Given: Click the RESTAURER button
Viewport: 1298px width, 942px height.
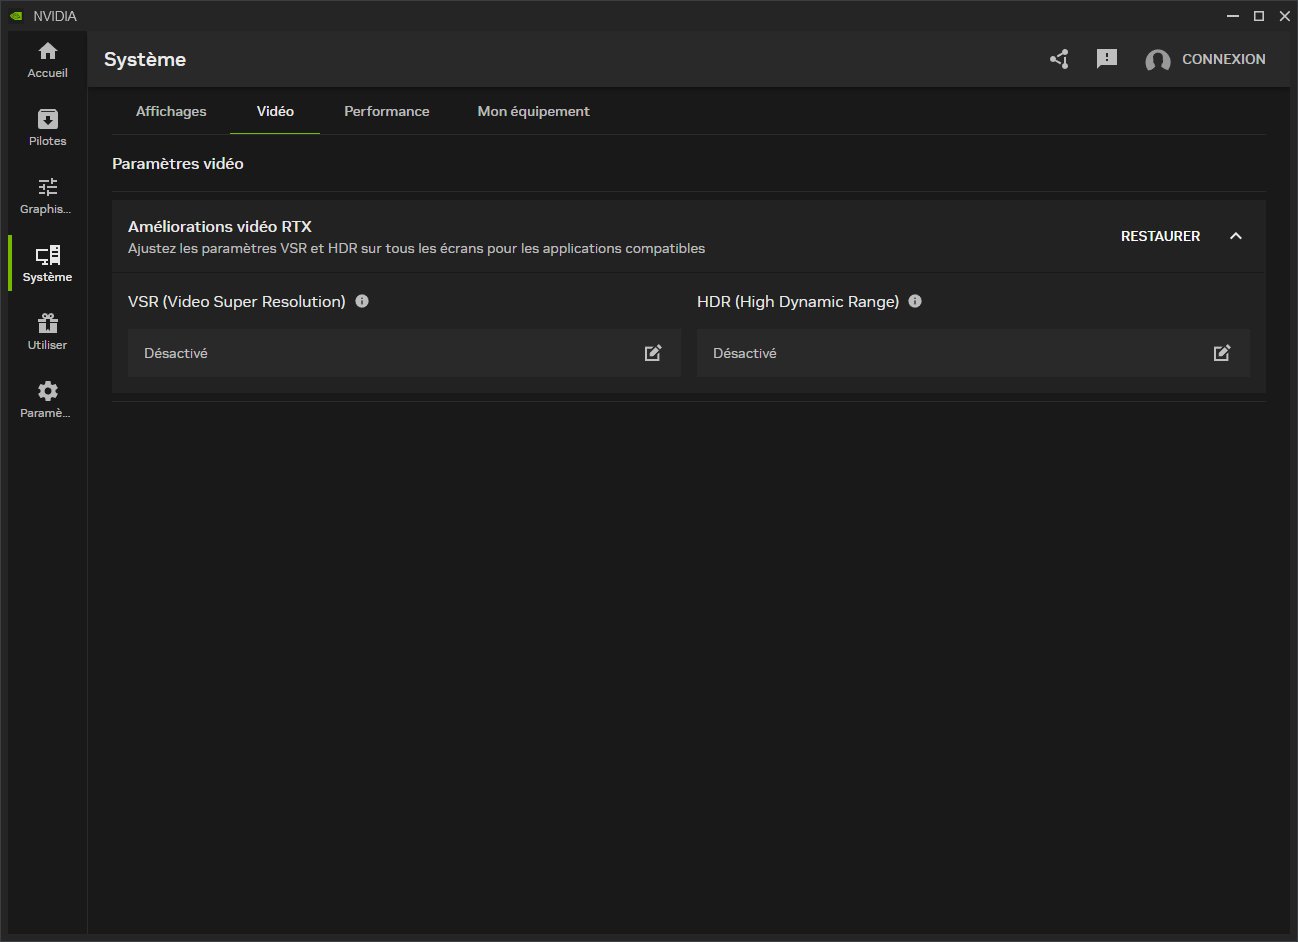Looking at the screenshot, I should [1160, 236].
